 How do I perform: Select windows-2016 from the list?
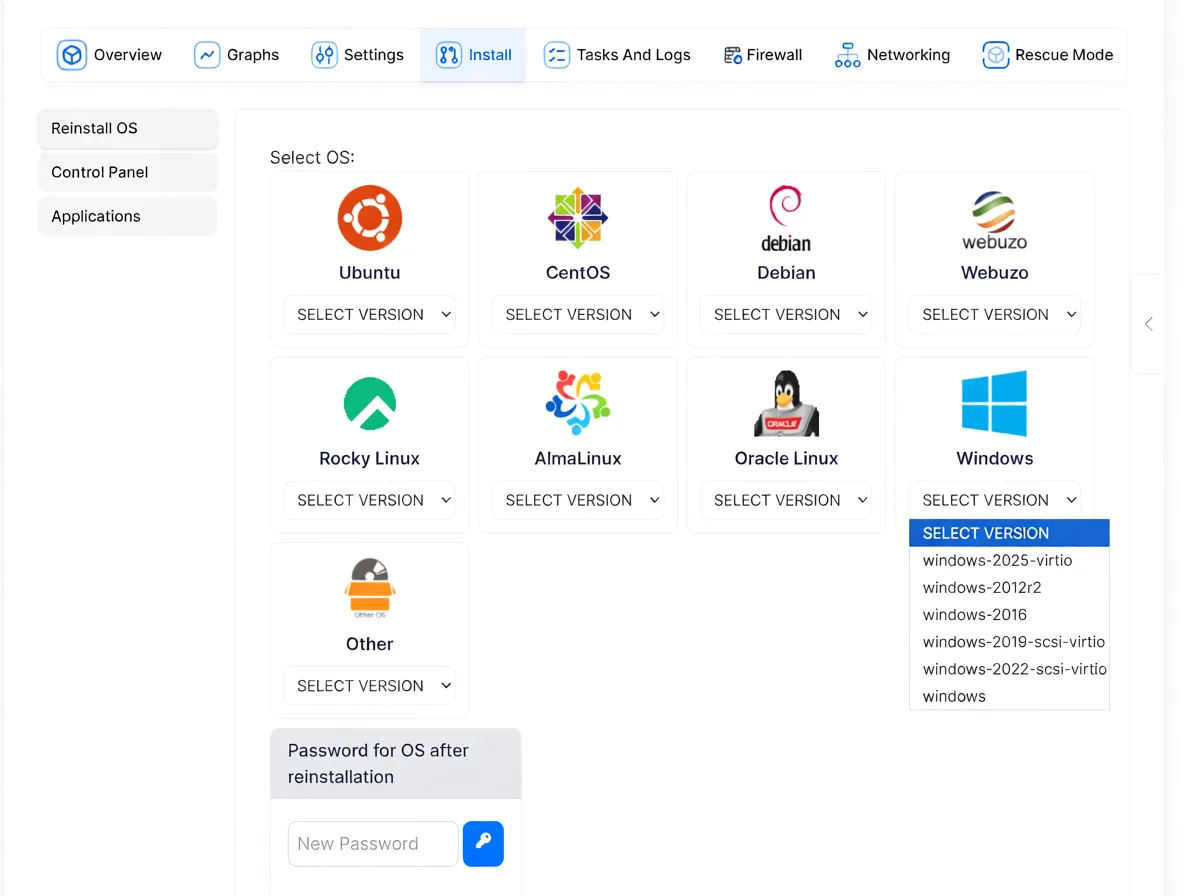[x=1009, y=614]
